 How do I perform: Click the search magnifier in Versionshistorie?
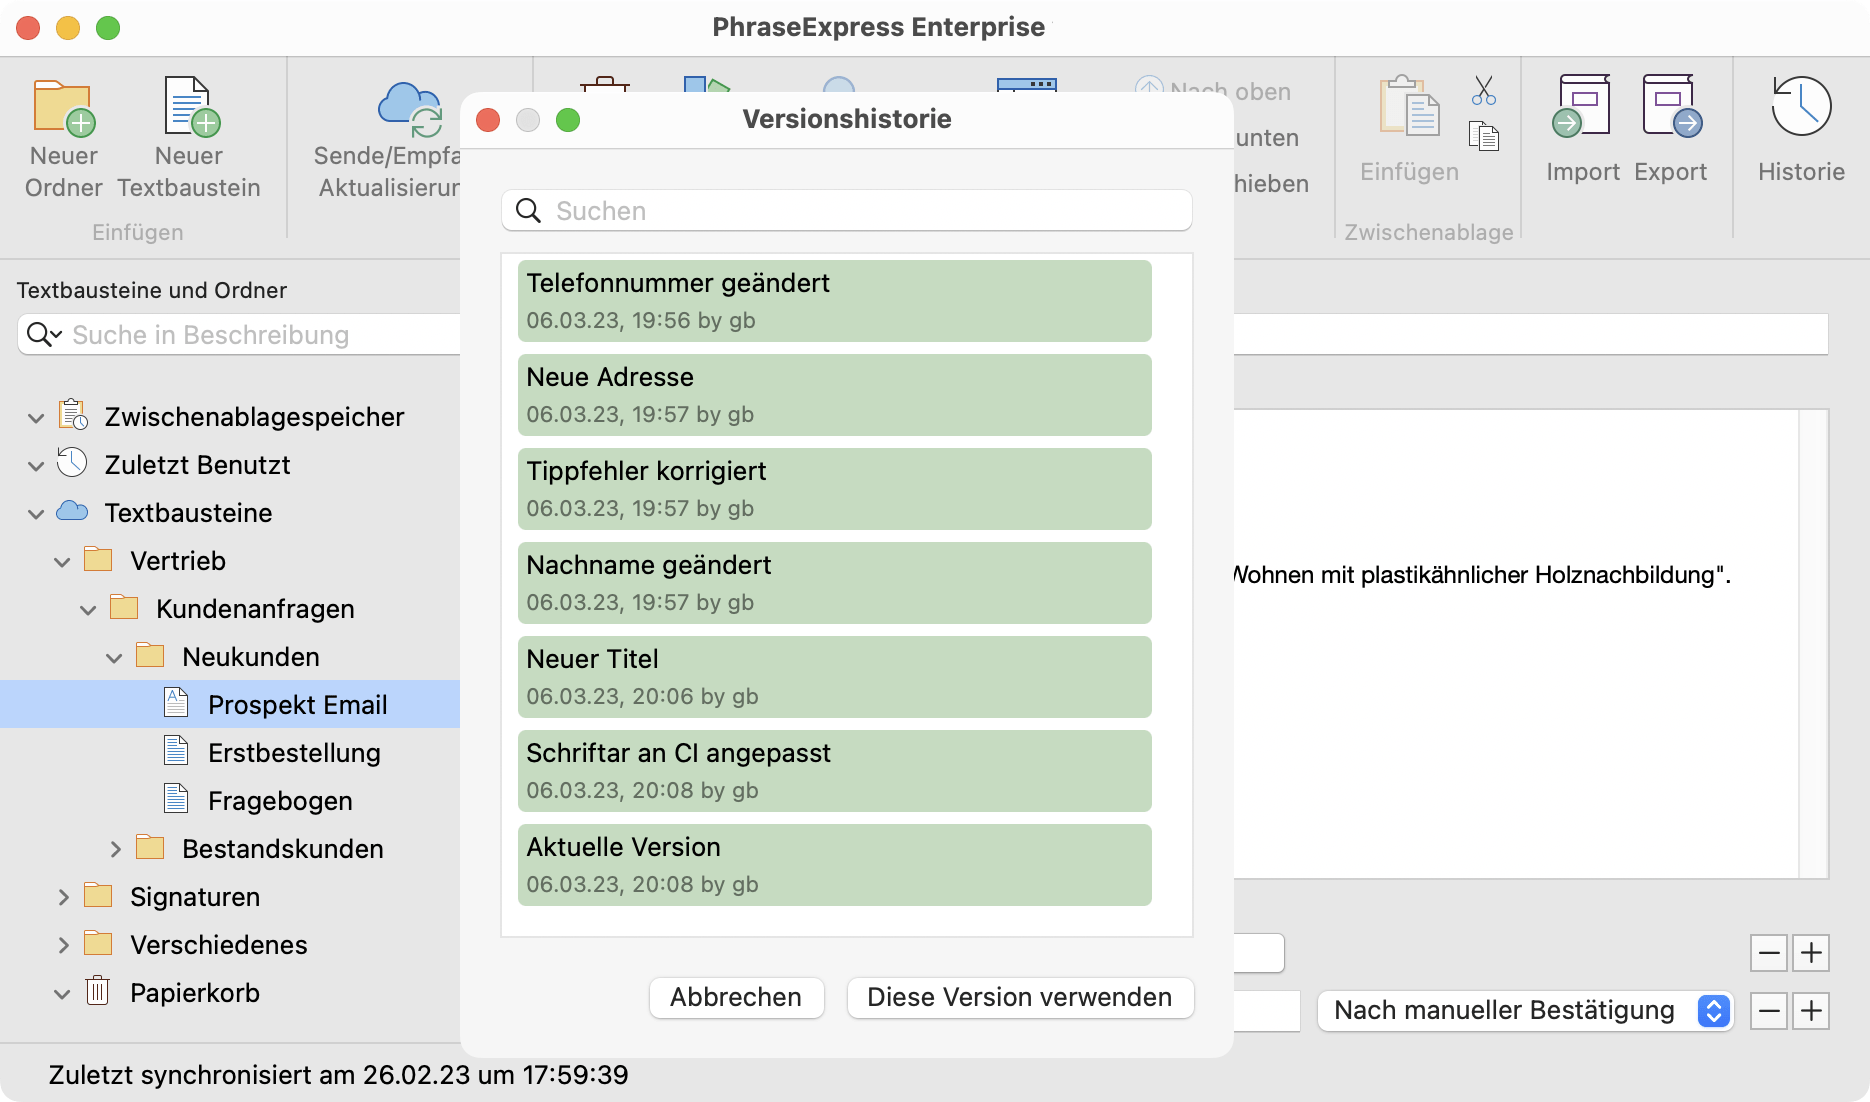[528, 210]
